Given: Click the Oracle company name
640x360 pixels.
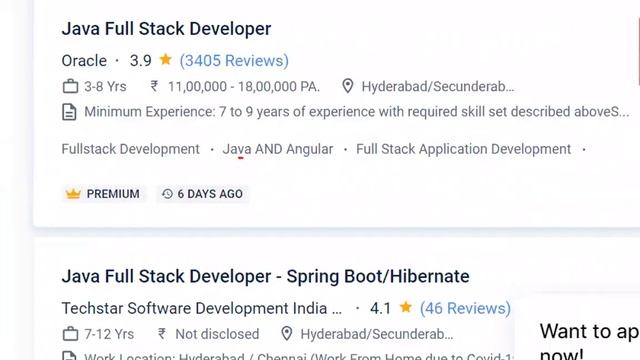Looking at the screenshot, I should coord(84,61).
